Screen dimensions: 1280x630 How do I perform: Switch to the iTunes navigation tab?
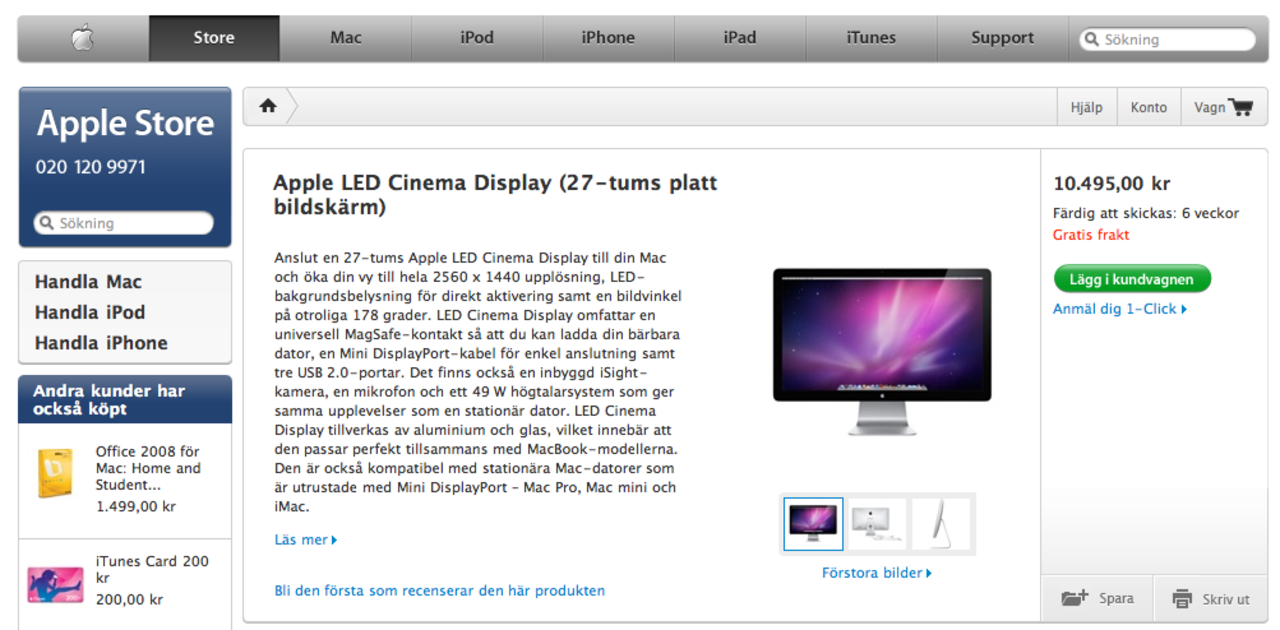point(871,38)
